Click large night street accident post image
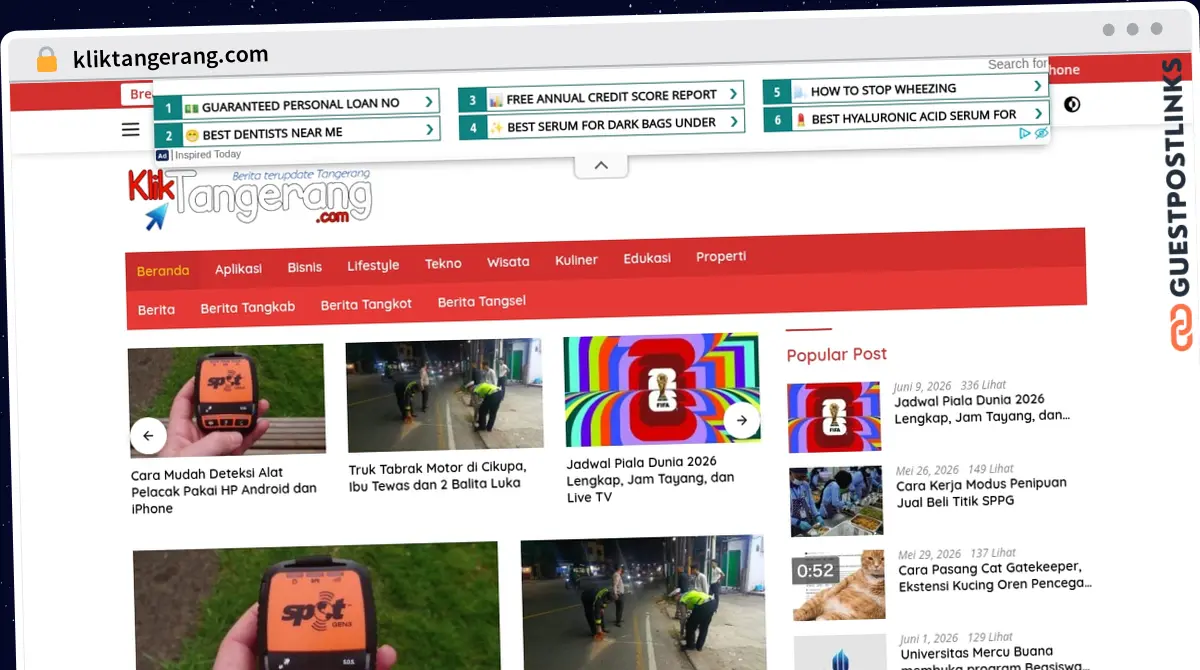 click(644, 603)
